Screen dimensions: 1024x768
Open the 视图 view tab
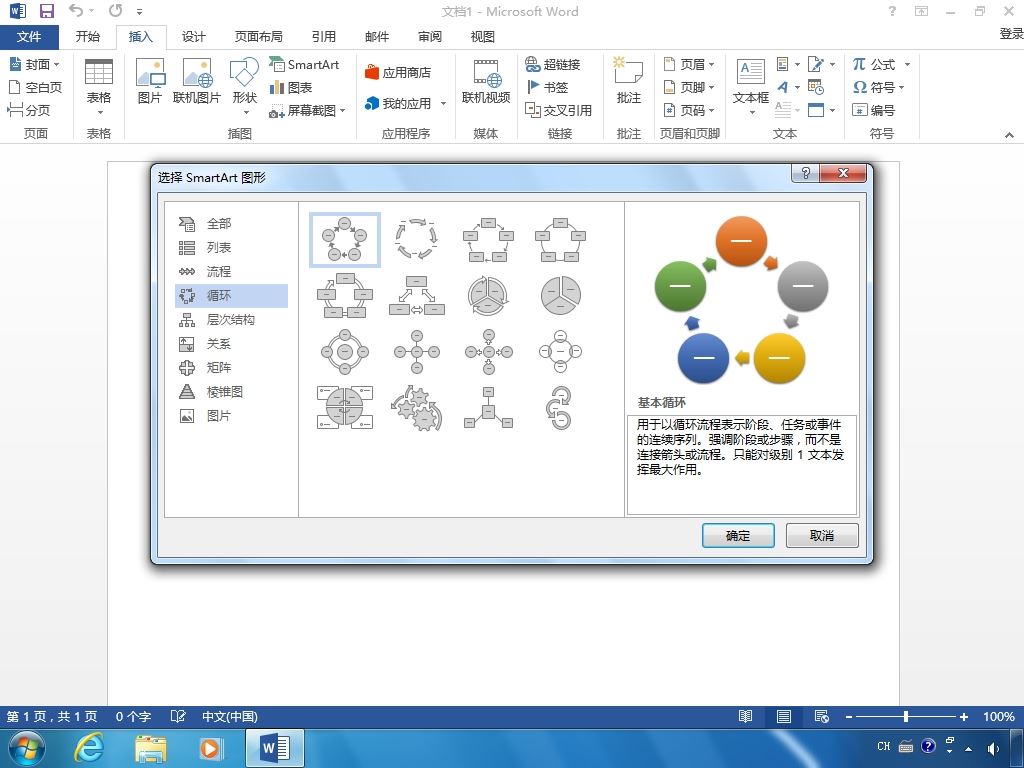482,37
